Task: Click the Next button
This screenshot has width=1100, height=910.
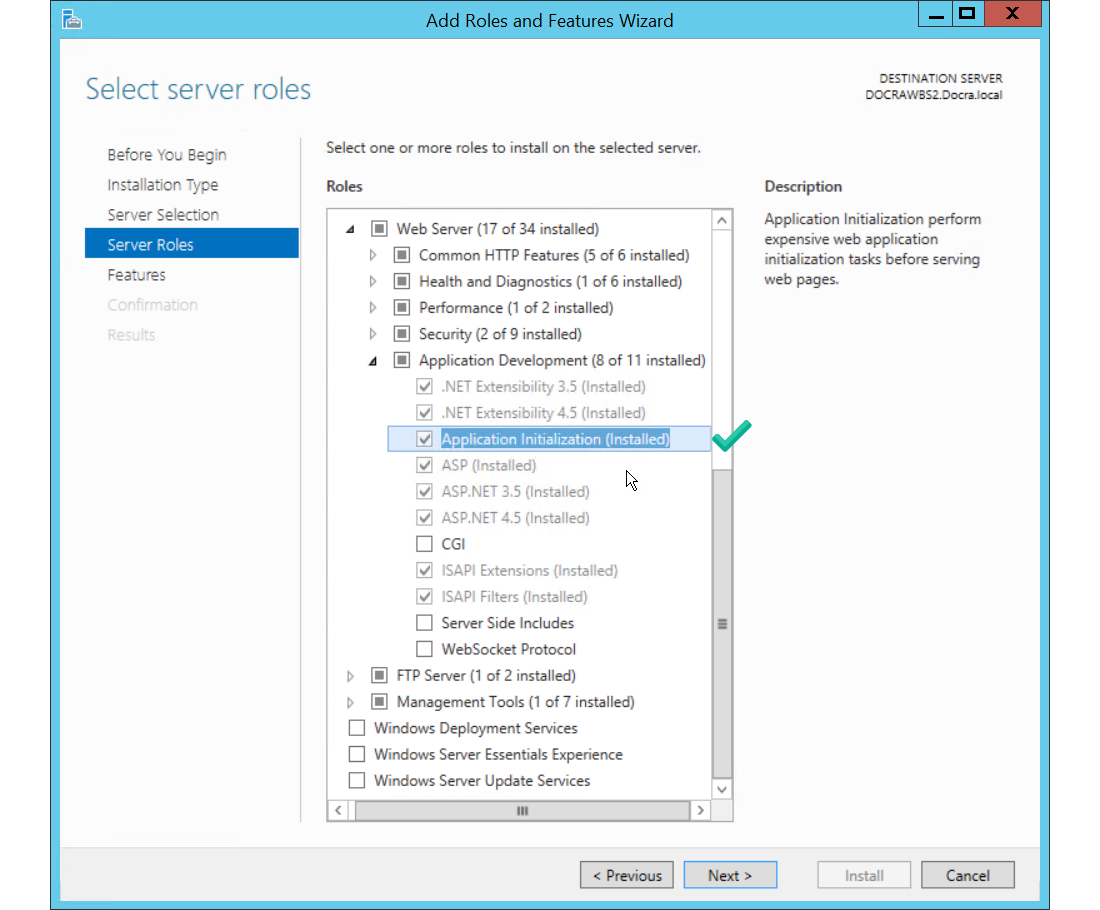Action: [x=730, y=875]
